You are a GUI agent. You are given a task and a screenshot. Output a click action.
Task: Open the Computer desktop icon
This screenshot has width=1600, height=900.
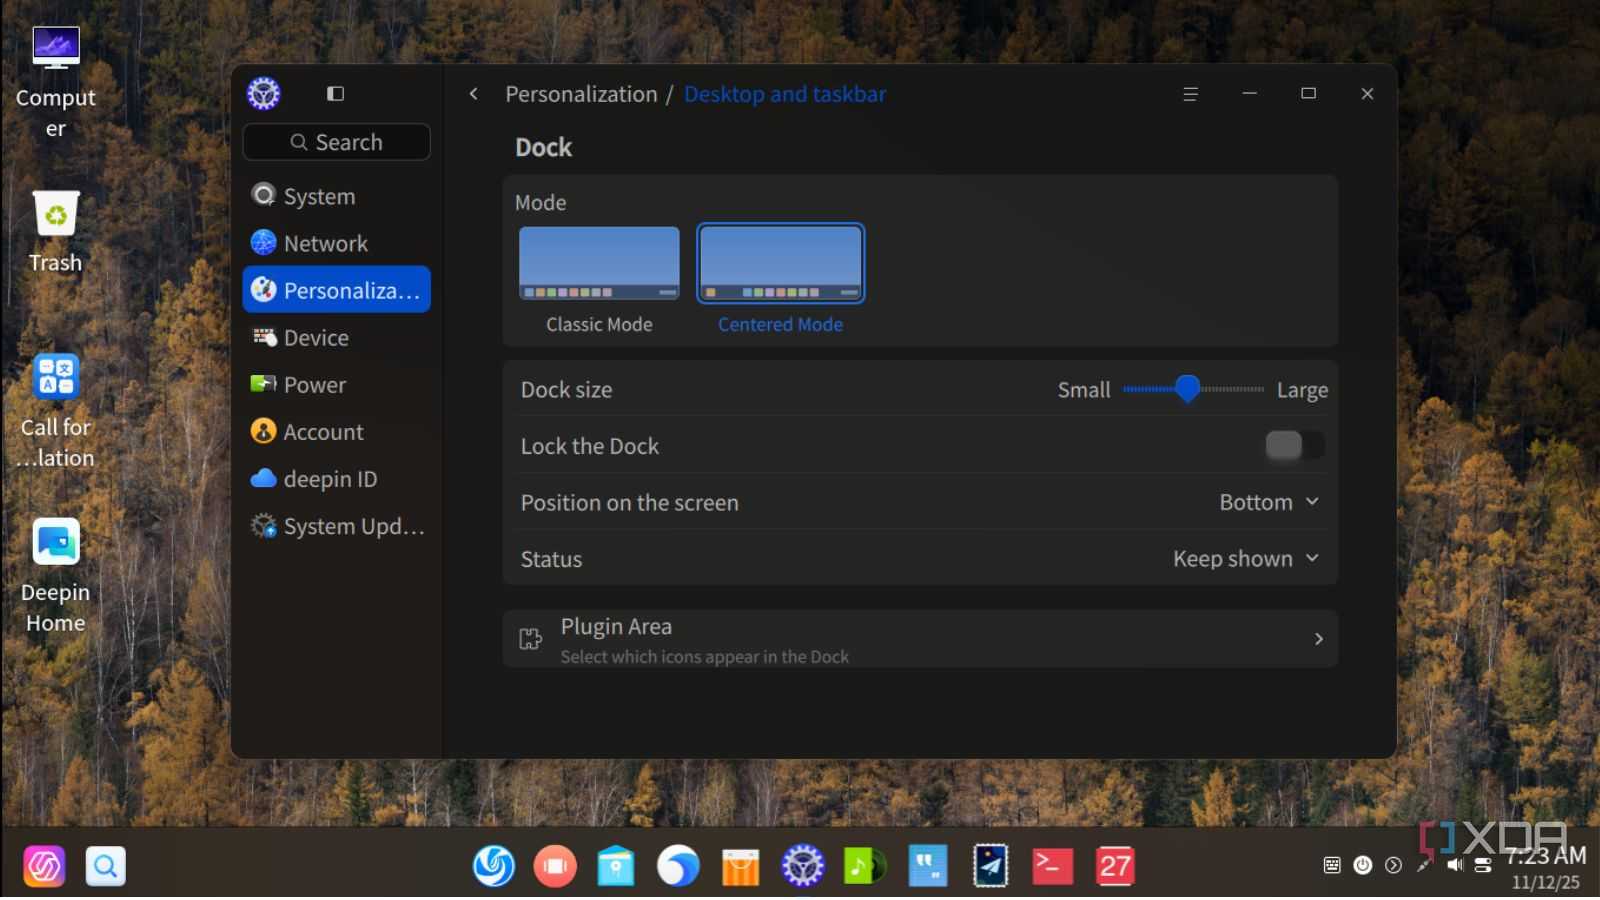56,83
